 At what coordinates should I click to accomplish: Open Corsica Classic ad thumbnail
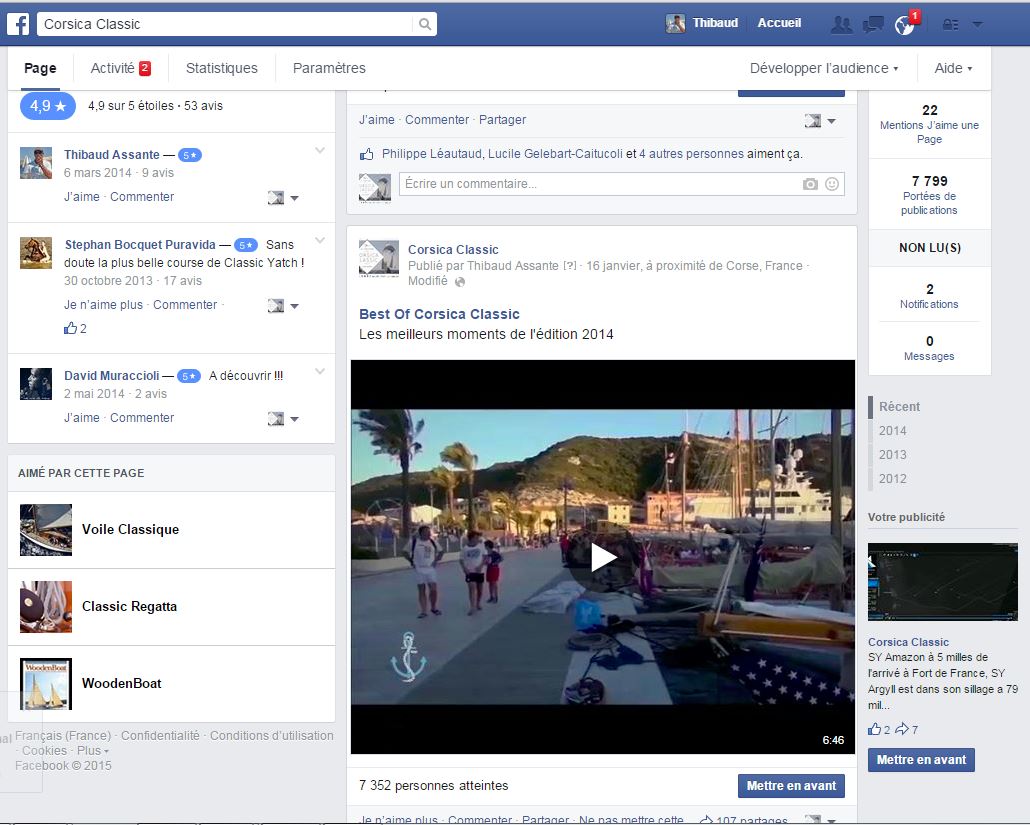point(943,582)
